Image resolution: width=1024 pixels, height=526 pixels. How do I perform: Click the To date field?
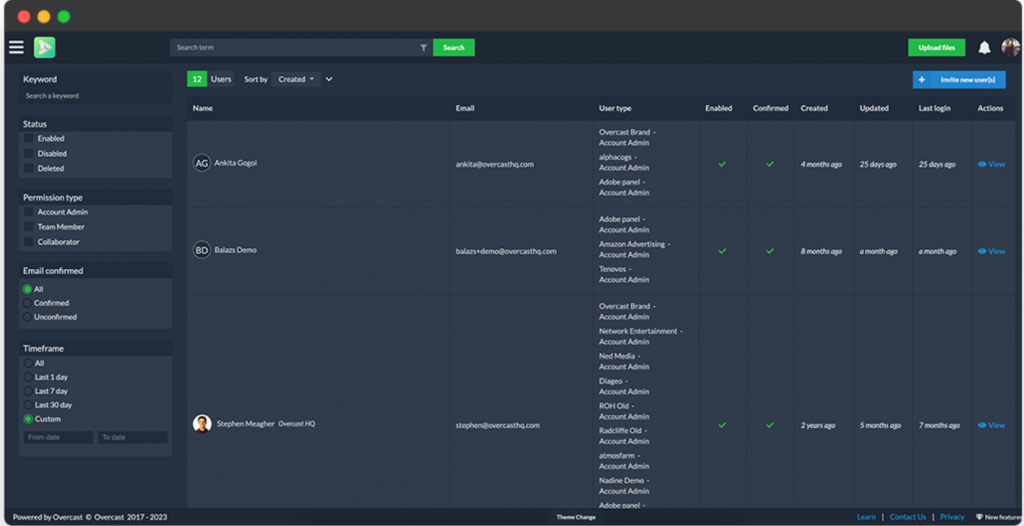click(133, 437)
